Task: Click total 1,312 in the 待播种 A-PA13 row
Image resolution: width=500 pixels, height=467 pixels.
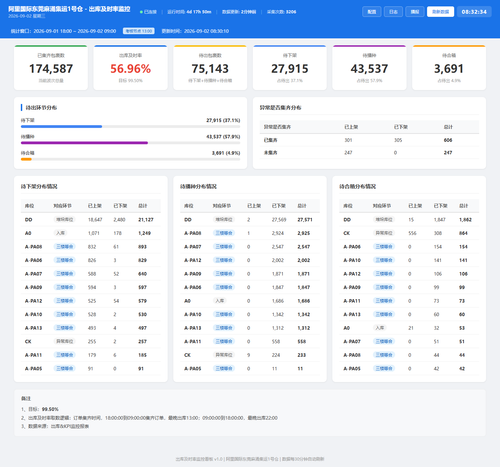Action: pos(304,328)
